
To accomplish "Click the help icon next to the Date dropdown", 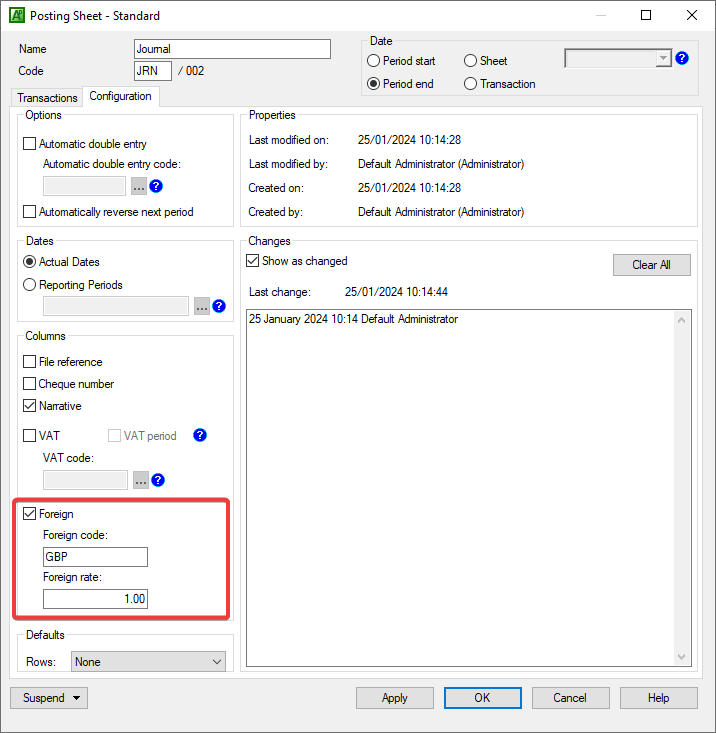I will point(682,58).
